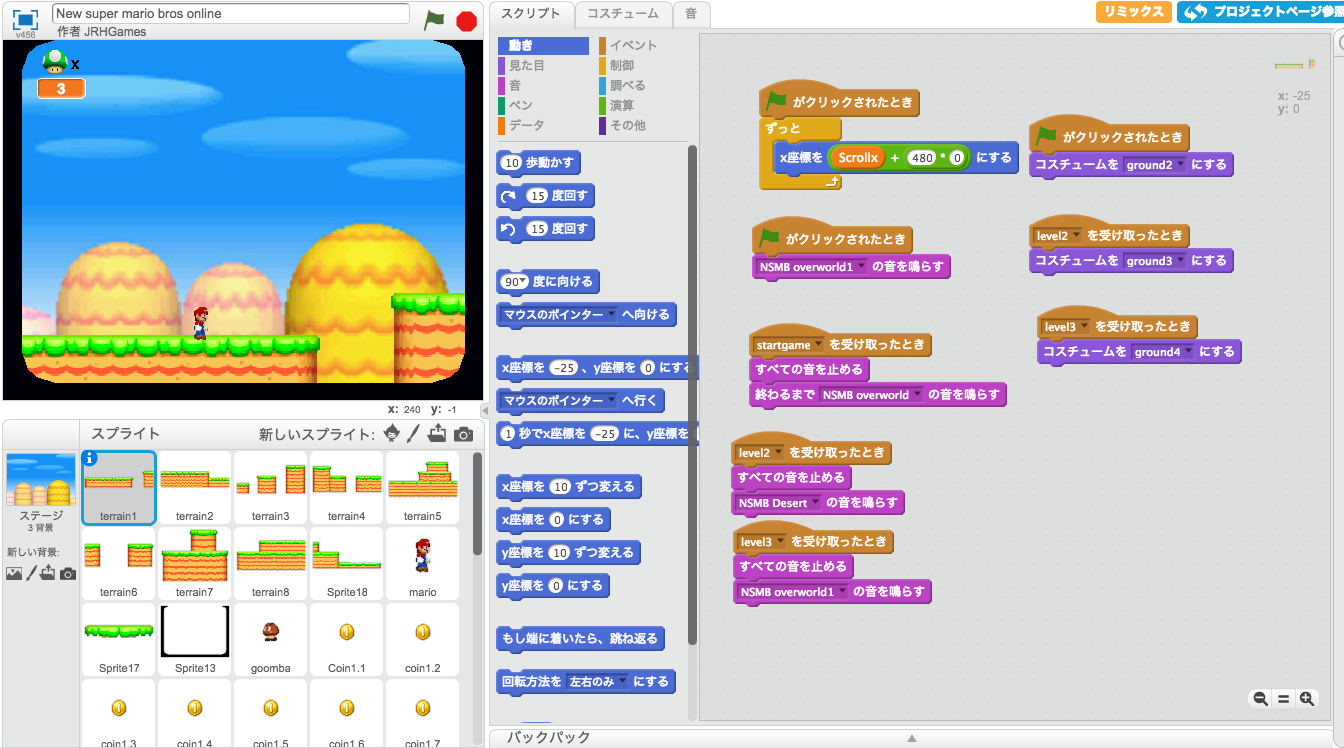
Task: Zoom in on the scripts area
Action: pos(1307,699)
